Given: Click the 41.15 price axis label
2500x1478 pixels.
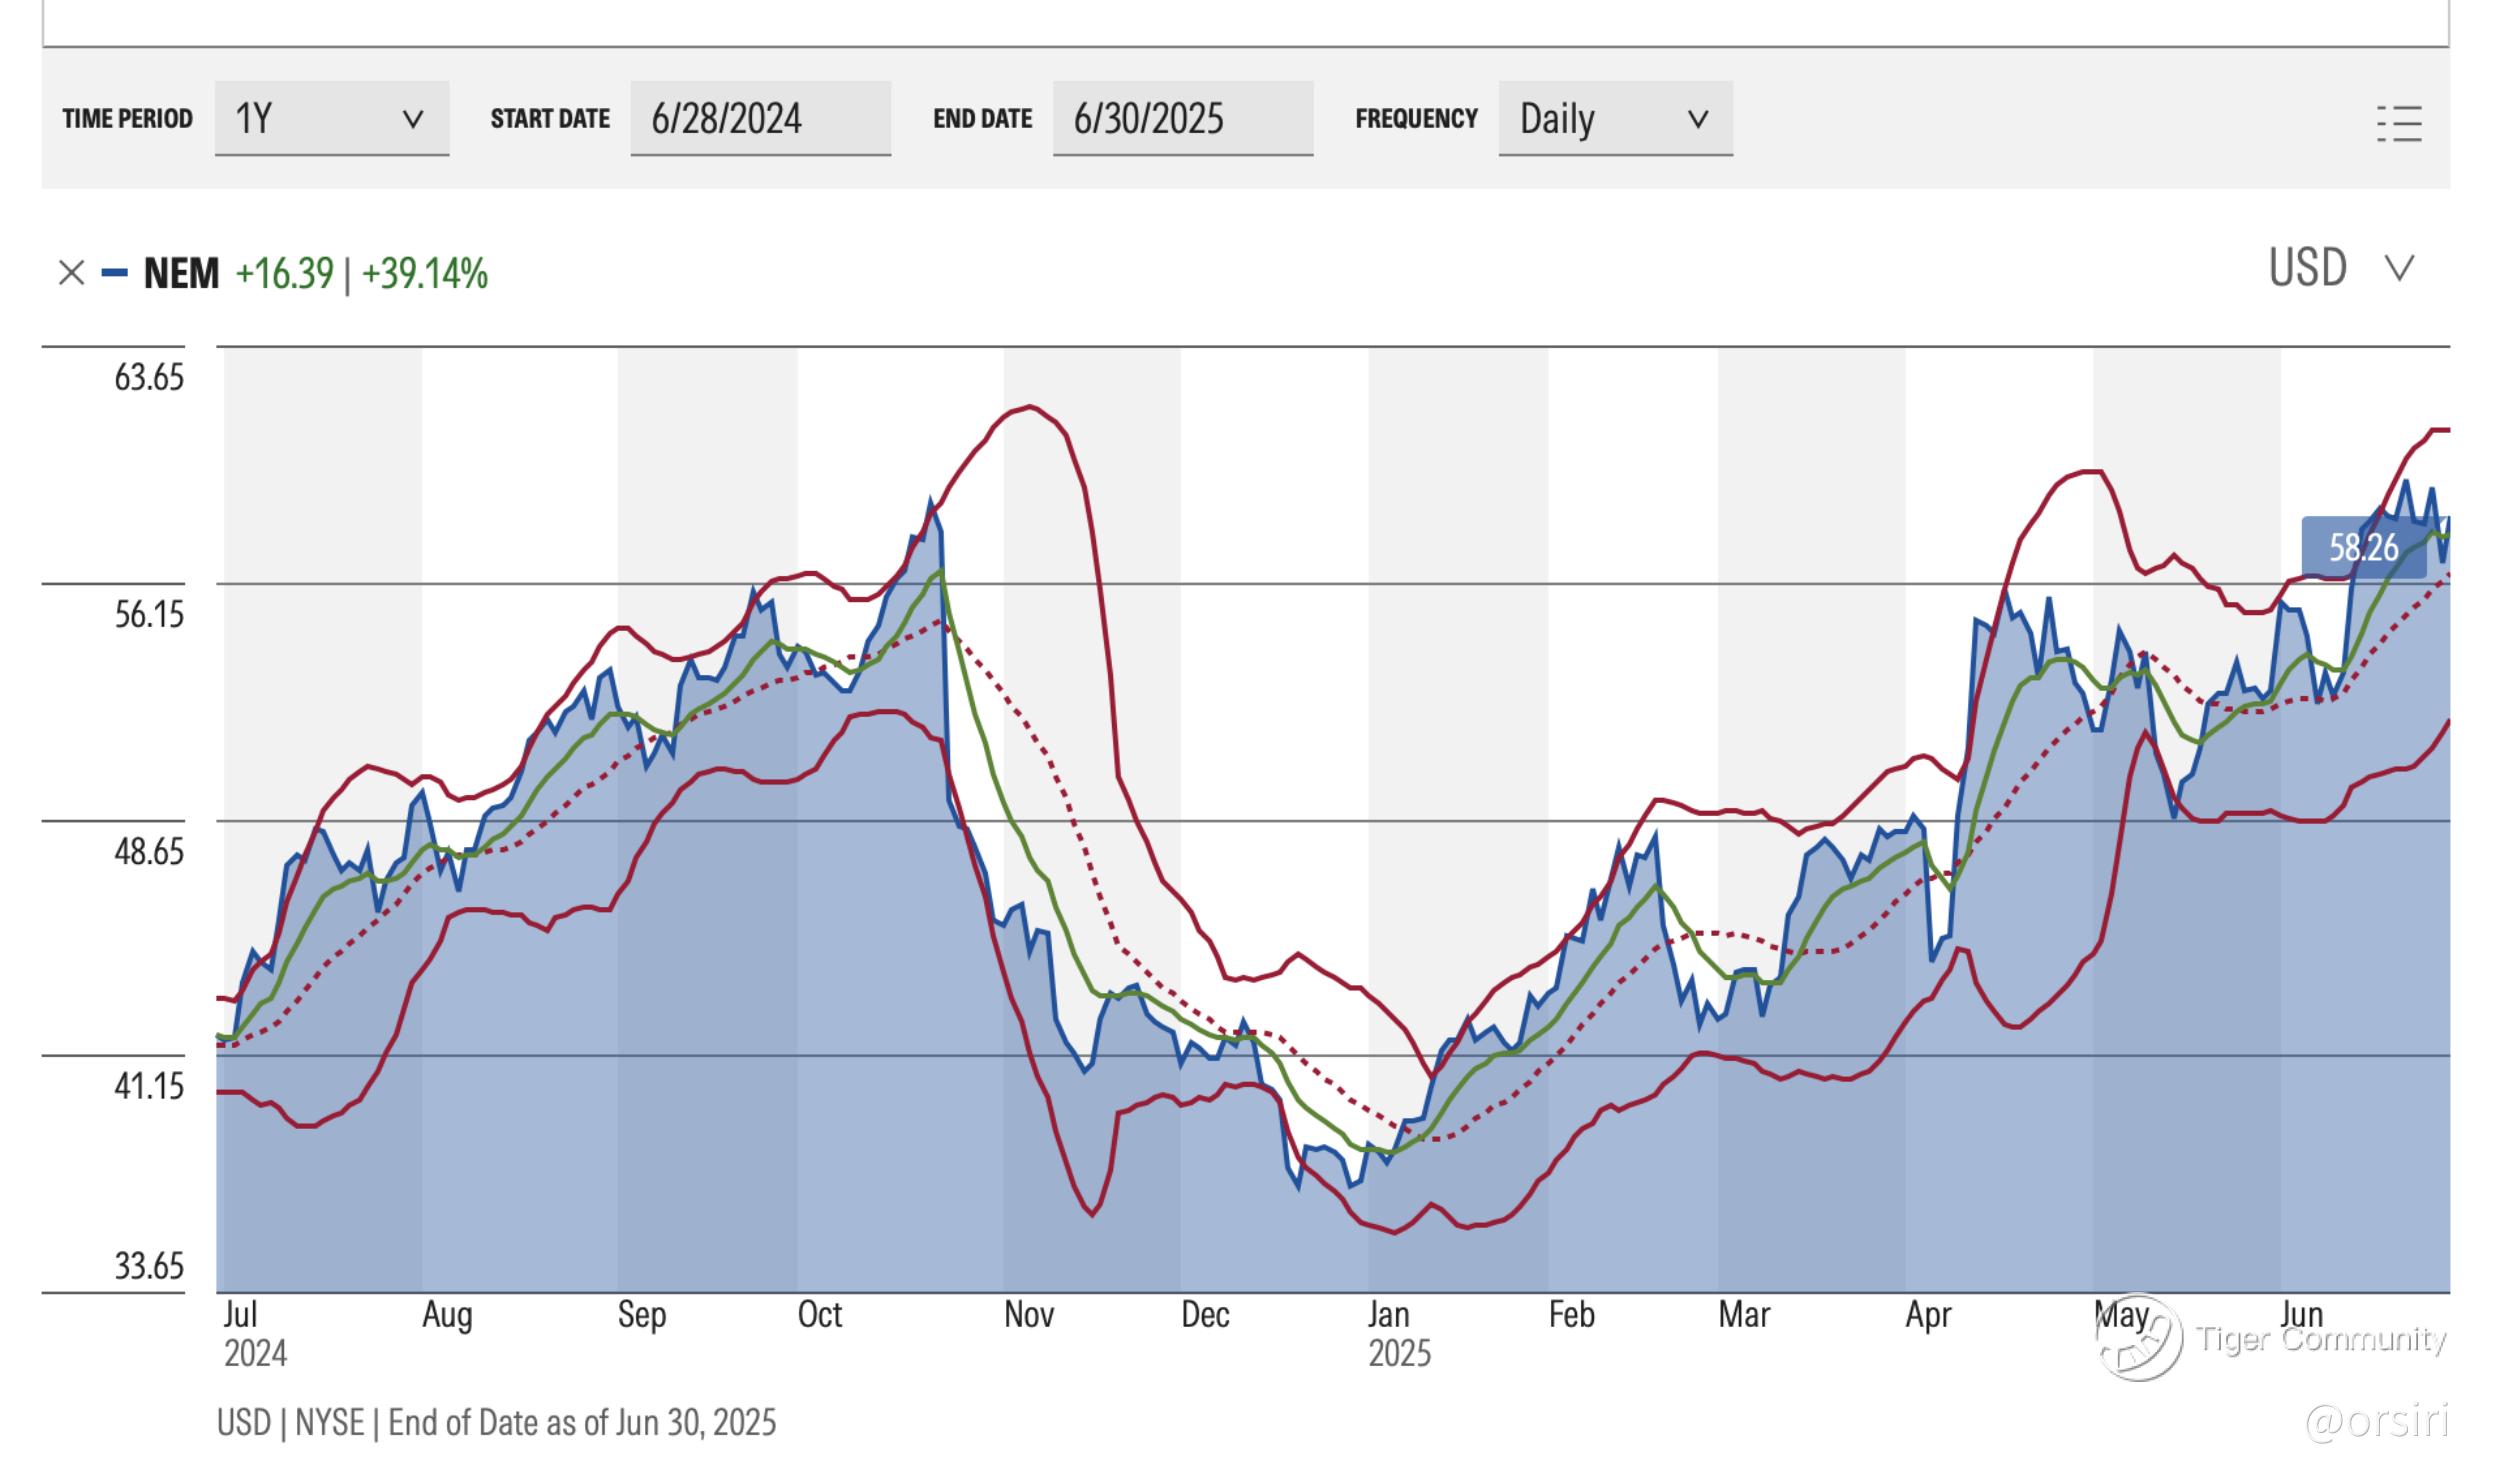Looking at the screenshot, I should (x=149, y=1086).
